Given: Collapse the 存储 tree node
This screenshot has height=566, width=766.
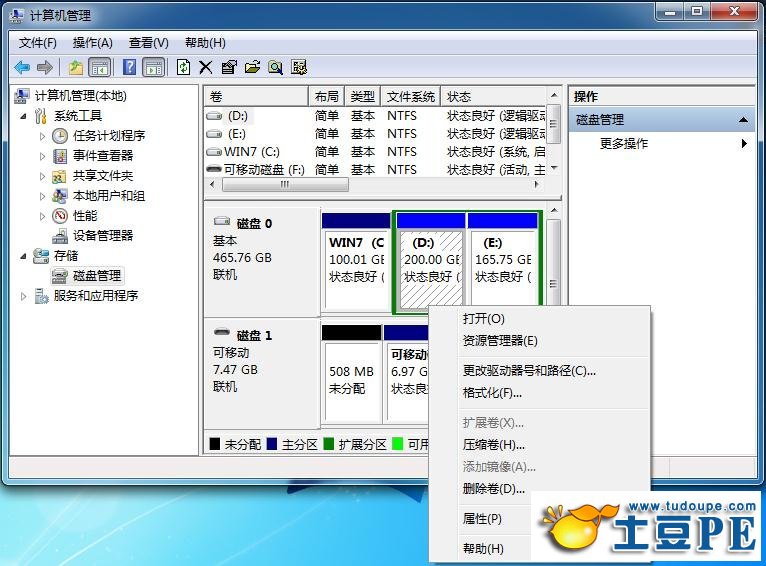Looking at the screenshot, I should [x=23, y=256].
